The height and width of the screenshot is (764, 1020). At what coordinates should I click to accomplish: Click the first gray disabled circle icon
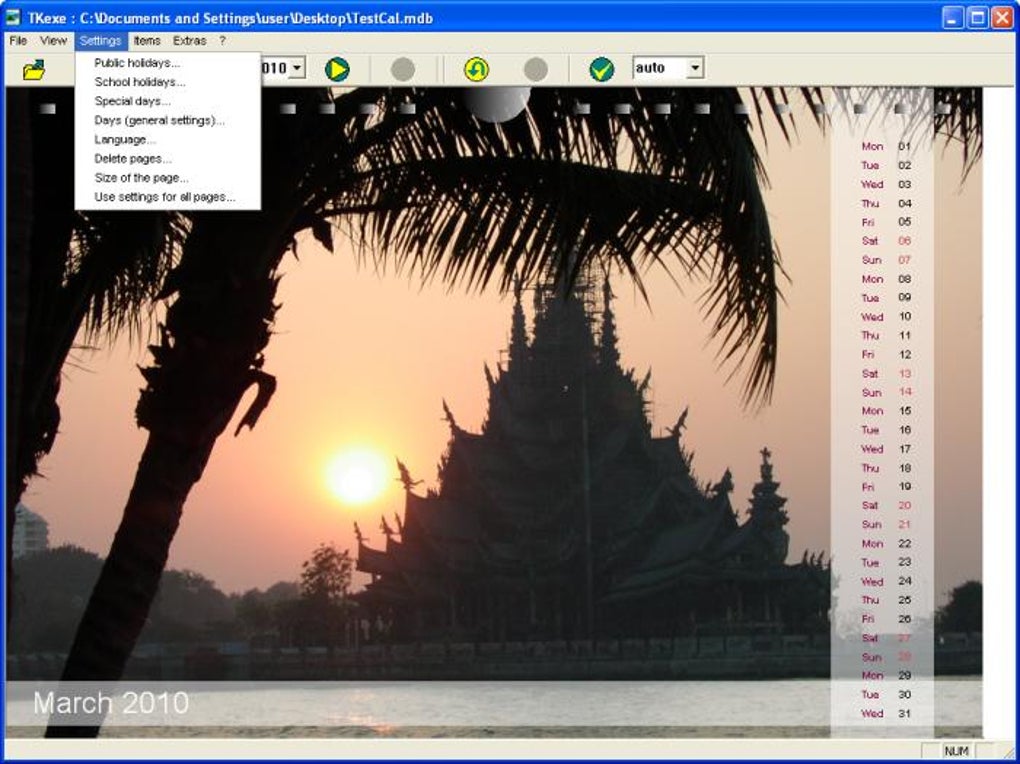(x=403, y=69)
